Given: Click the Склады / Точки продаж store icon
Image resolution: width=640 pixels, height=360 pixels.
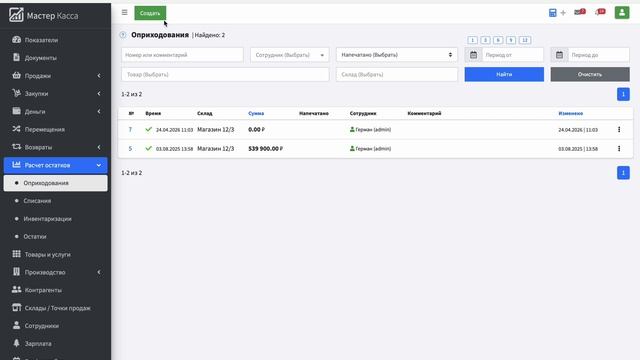Looking at the screenshot, I should 16,307.
